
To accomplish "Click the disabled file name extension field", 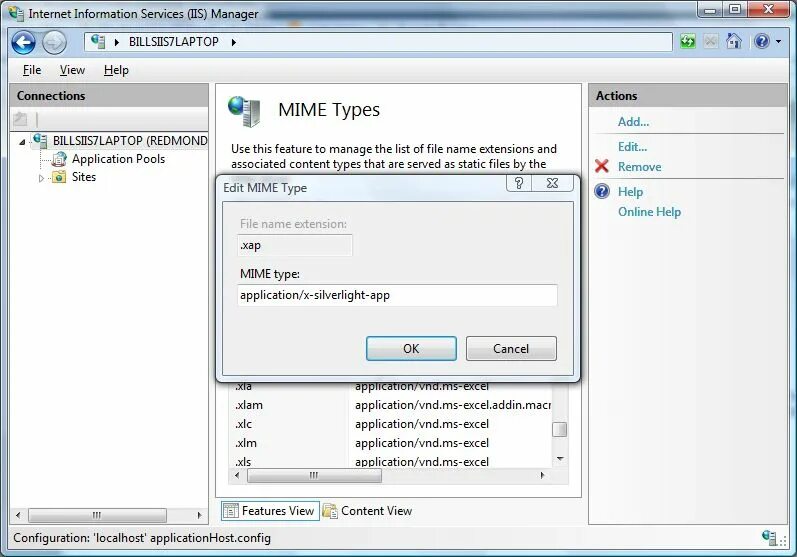I will pyautogui.click(x=295, y=245).
